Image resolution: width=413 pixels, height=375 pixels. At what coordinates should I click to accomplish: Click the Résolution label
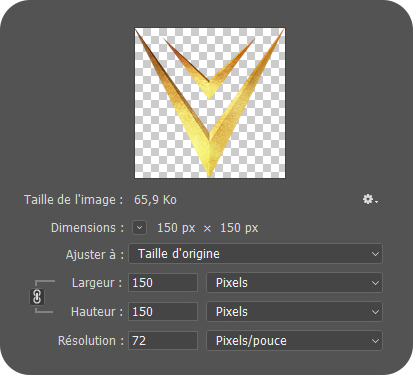[91, 341]
